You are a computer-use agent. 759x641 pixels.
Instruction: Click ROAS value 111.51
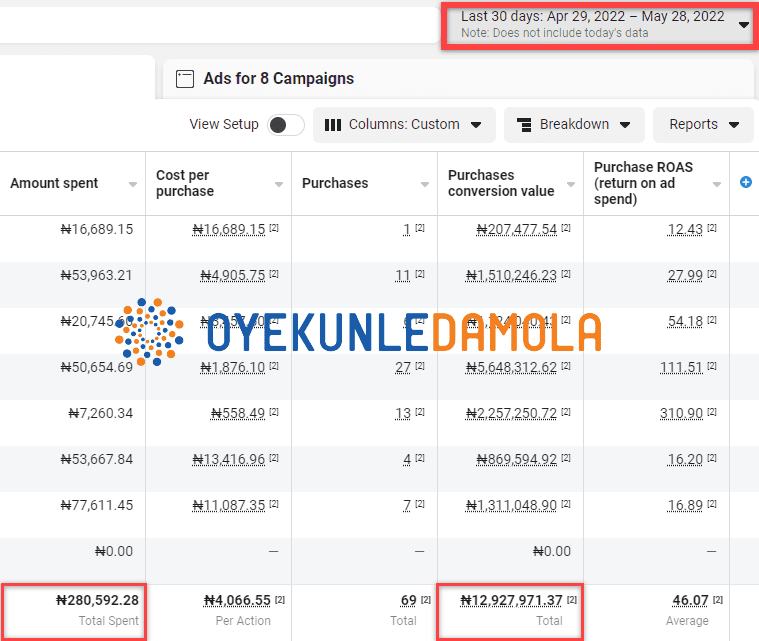click(682, 367)
